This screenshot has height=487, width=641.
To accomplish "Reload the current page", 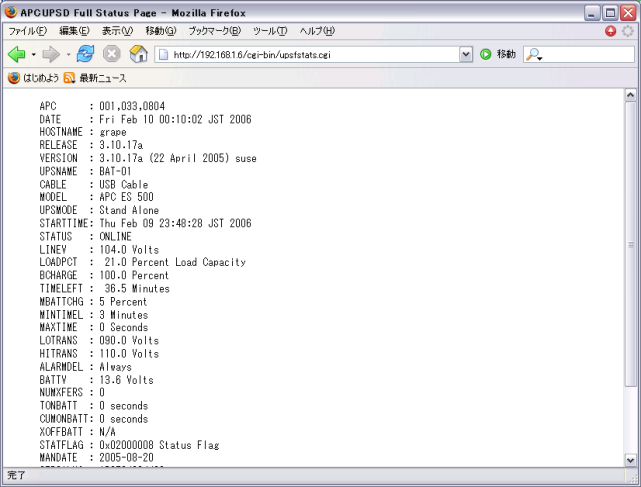I will coord(86,54).
